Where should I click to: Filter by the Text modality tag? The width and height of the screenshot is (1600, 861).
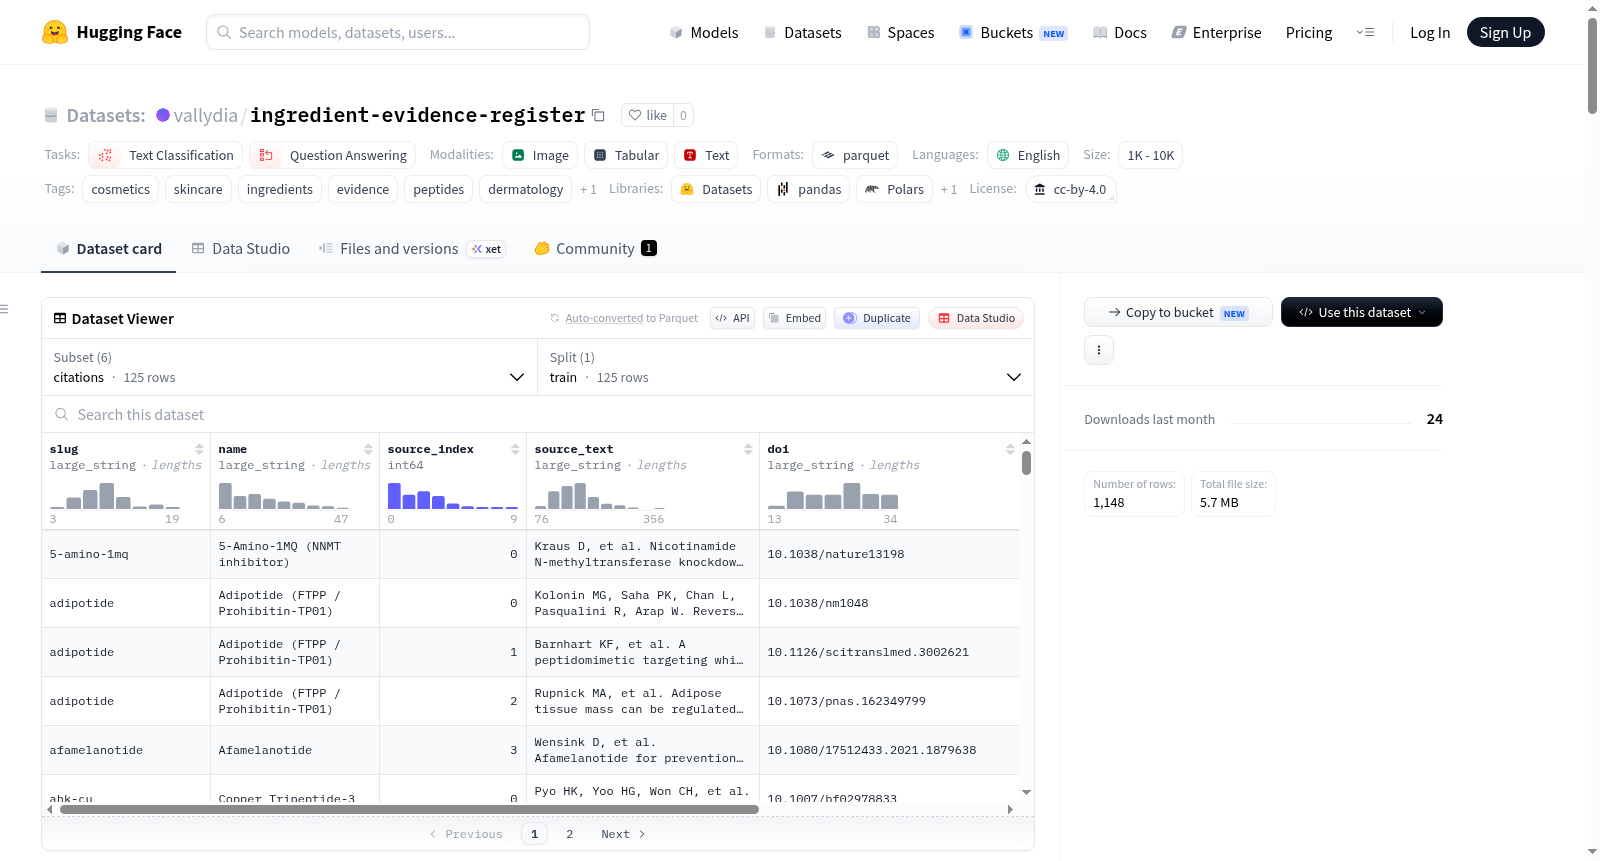click(x=706, y=155)
